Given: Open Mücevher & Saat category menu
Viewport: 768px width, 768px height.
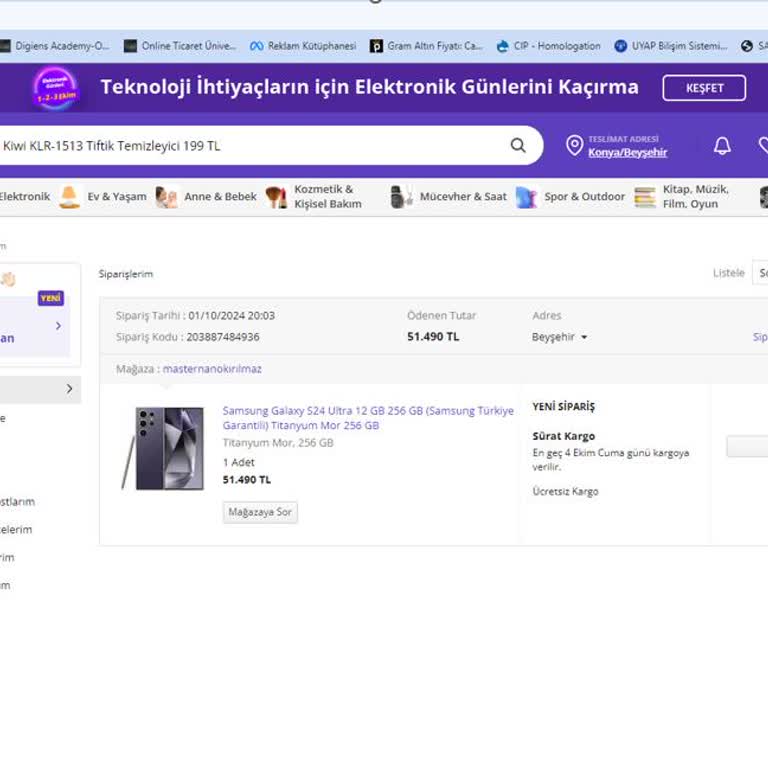Looking at the screenshot, I should coord(463,197).
